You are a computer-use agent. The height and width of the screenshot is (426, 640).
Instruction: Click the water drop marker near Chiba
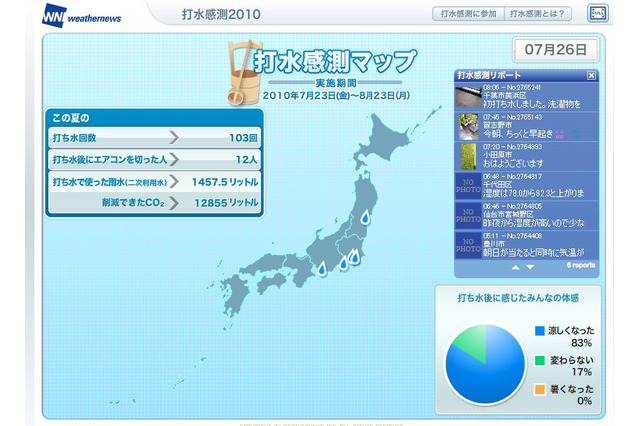coord(356,258)
